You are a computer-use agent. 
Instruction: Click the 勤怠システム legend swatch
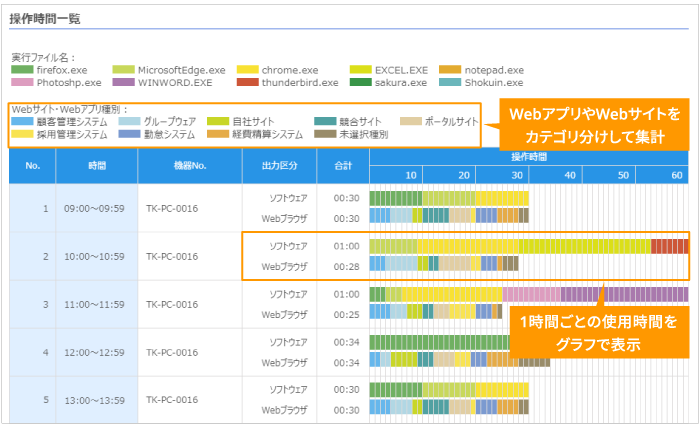129,134
